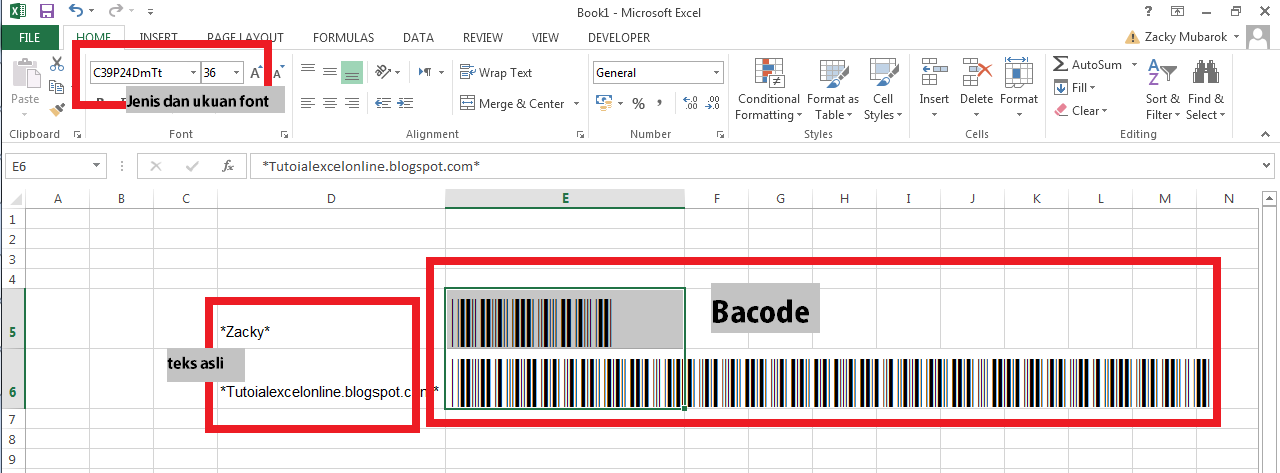The width and height of the screenshot is (1280, 473).
Task: Switch to the FORMULAS tab
Action: pyautogui.click(x=343, y=37)
